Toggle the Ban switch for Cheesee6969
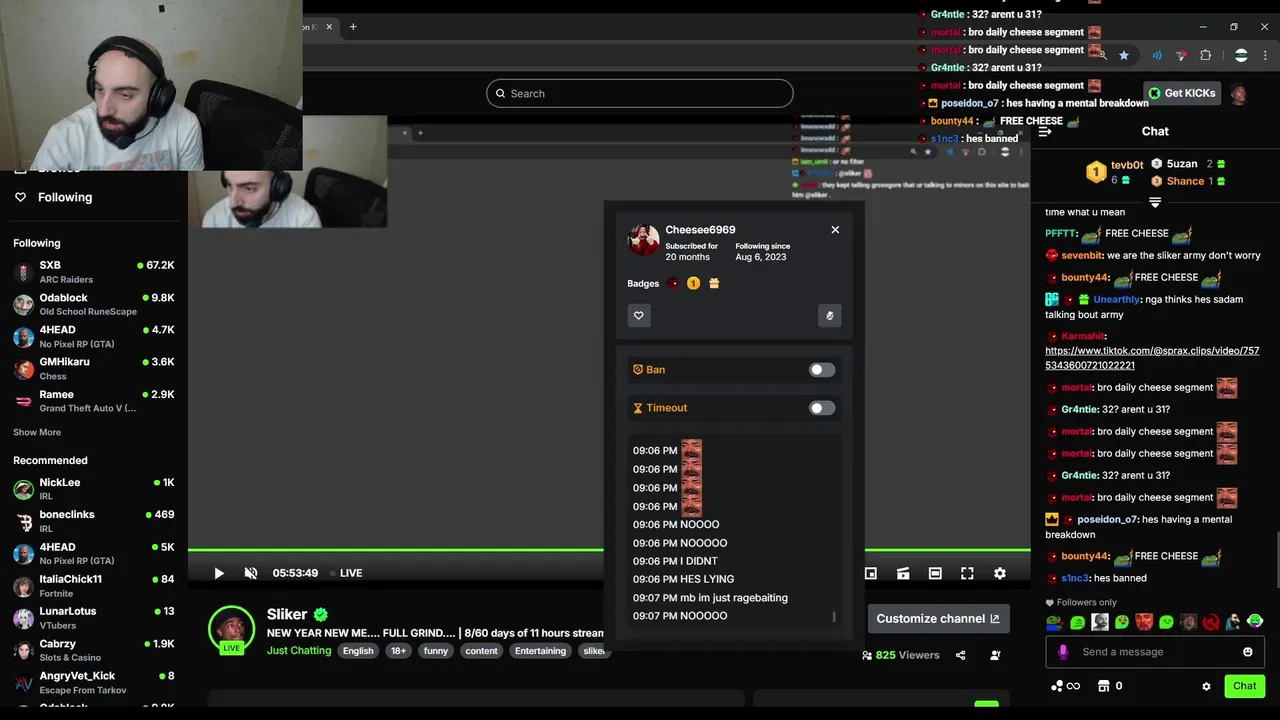Image resolution: width=1280 pixels, height=720 pixels. (x=822, y=370)
